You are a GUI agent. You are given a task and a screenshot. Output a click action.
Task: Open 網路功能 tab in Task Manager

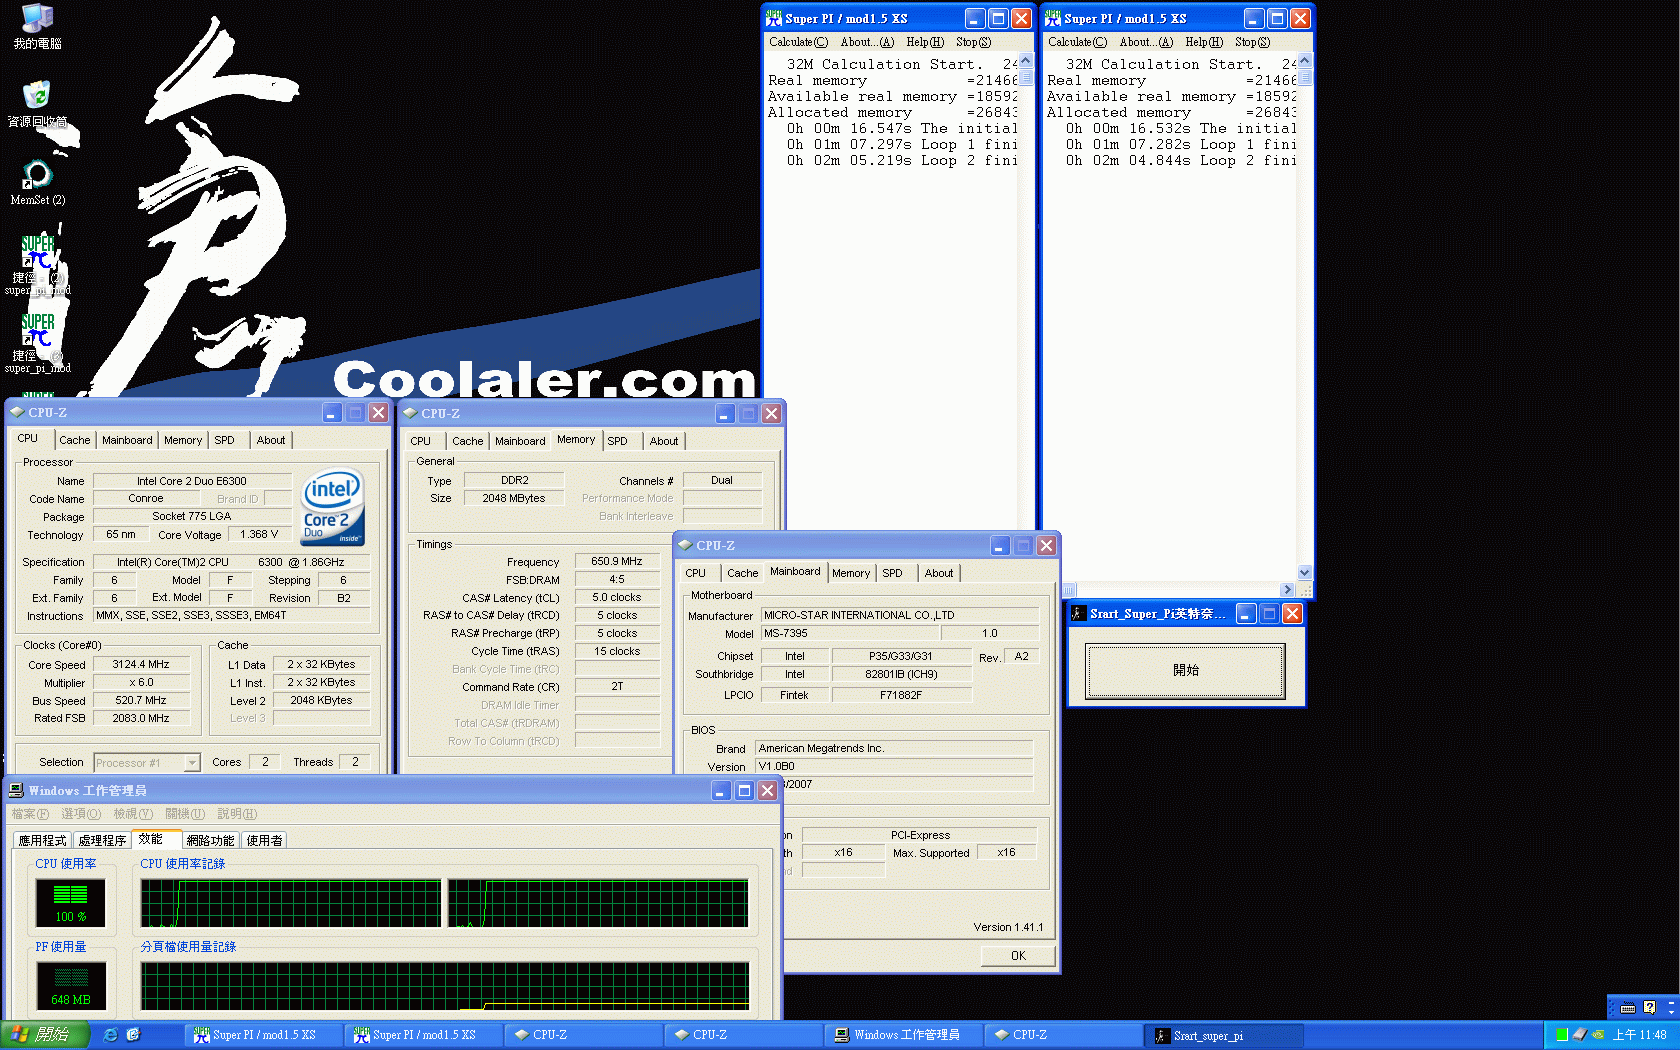(210, 840)
